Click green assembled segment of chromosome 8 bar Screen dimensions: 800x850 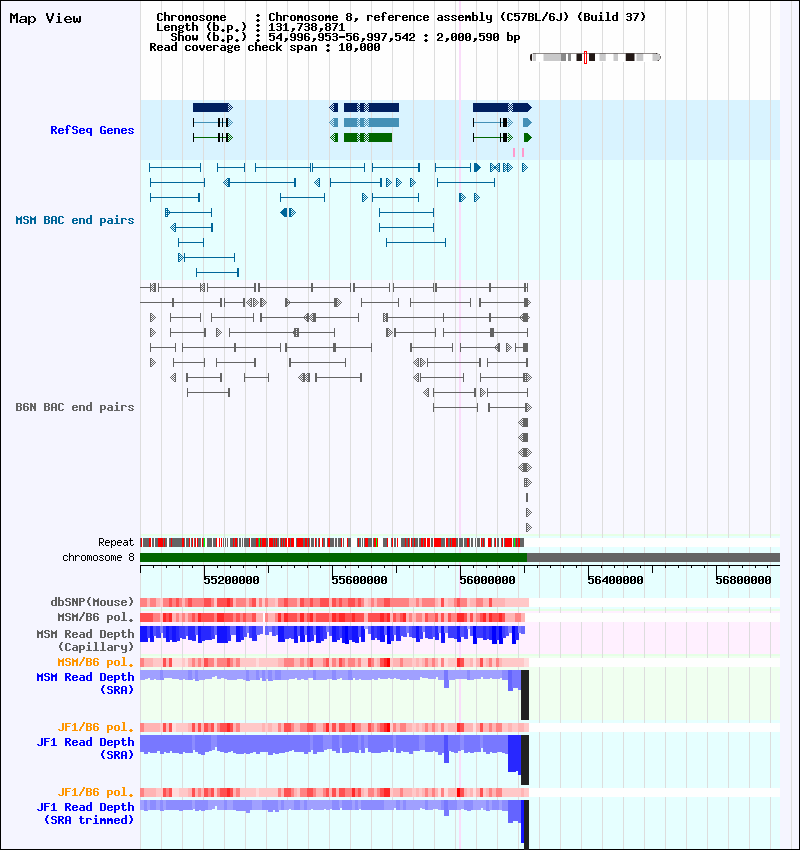point(333,557)
